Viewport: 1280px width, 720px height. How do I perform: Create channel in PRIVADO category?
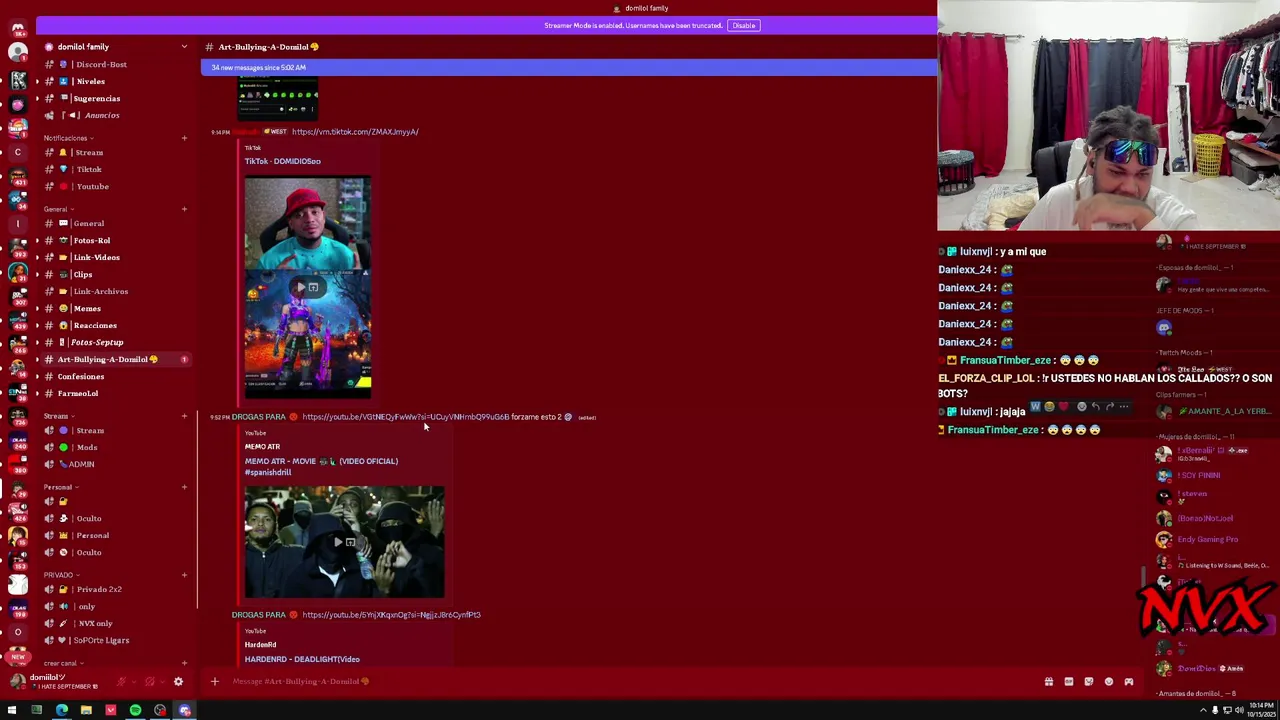[x=184, y=575]
